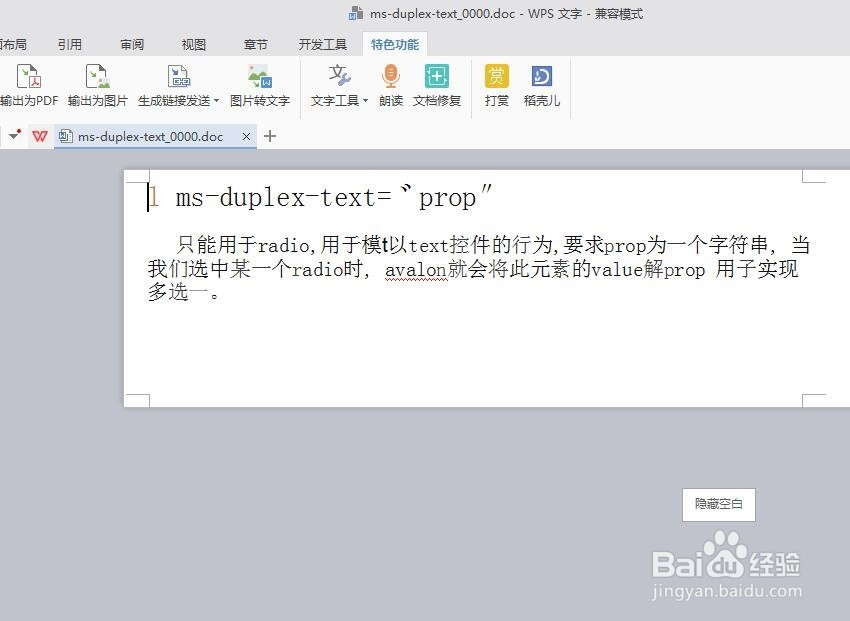Open the 审阅 ribbon tab
Screen dimensions: 850x621
131,43
